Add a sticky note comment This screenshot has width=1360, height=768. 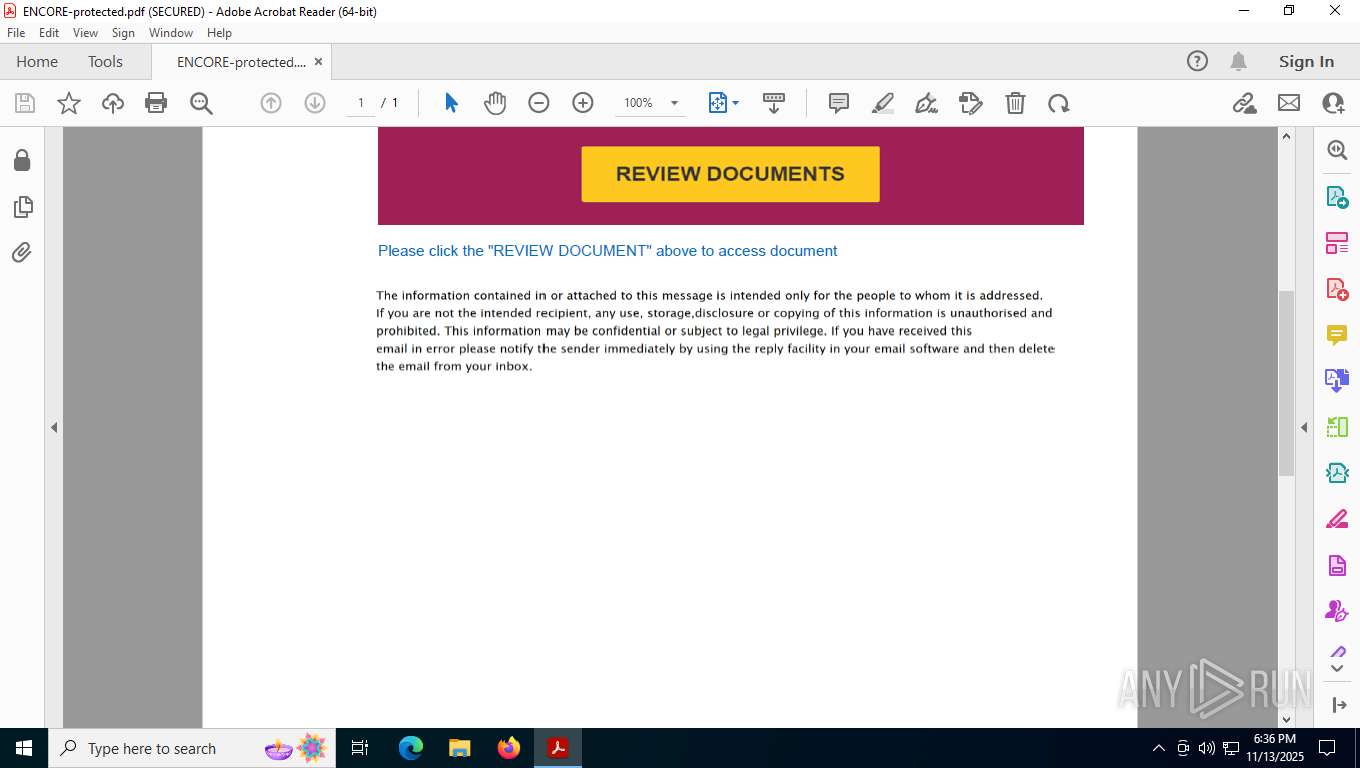coord(839,103)
